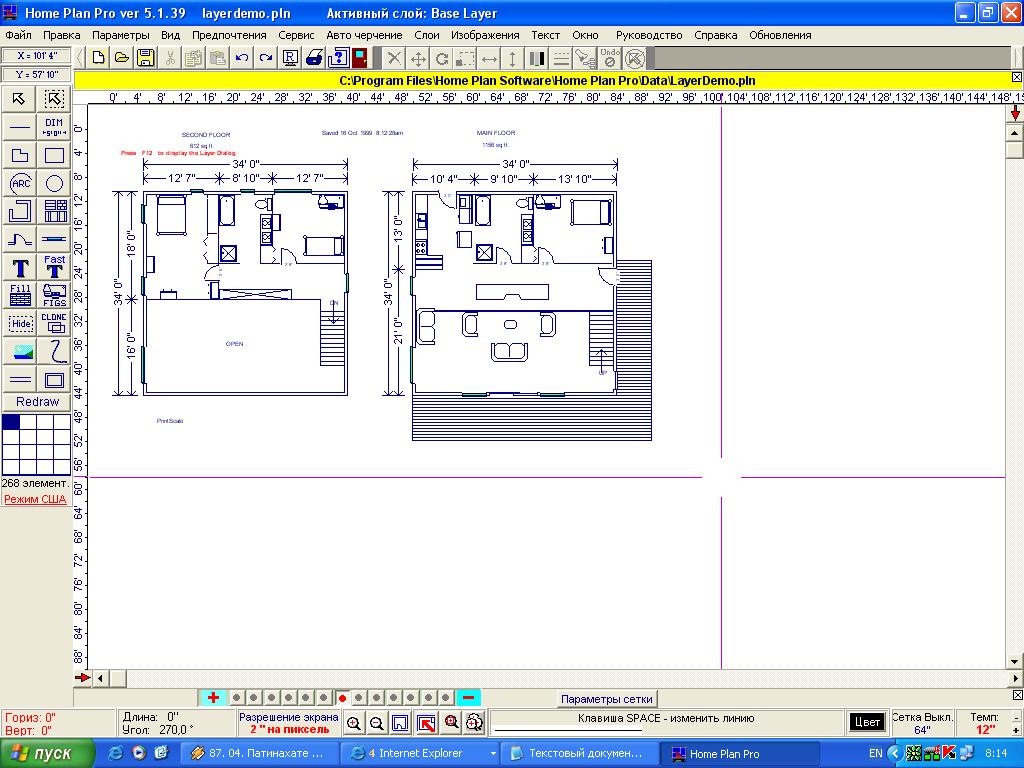Save the plan with the floppy disk icon
This screenshot has height=768, width=1024.
click(x=145, y=58)
